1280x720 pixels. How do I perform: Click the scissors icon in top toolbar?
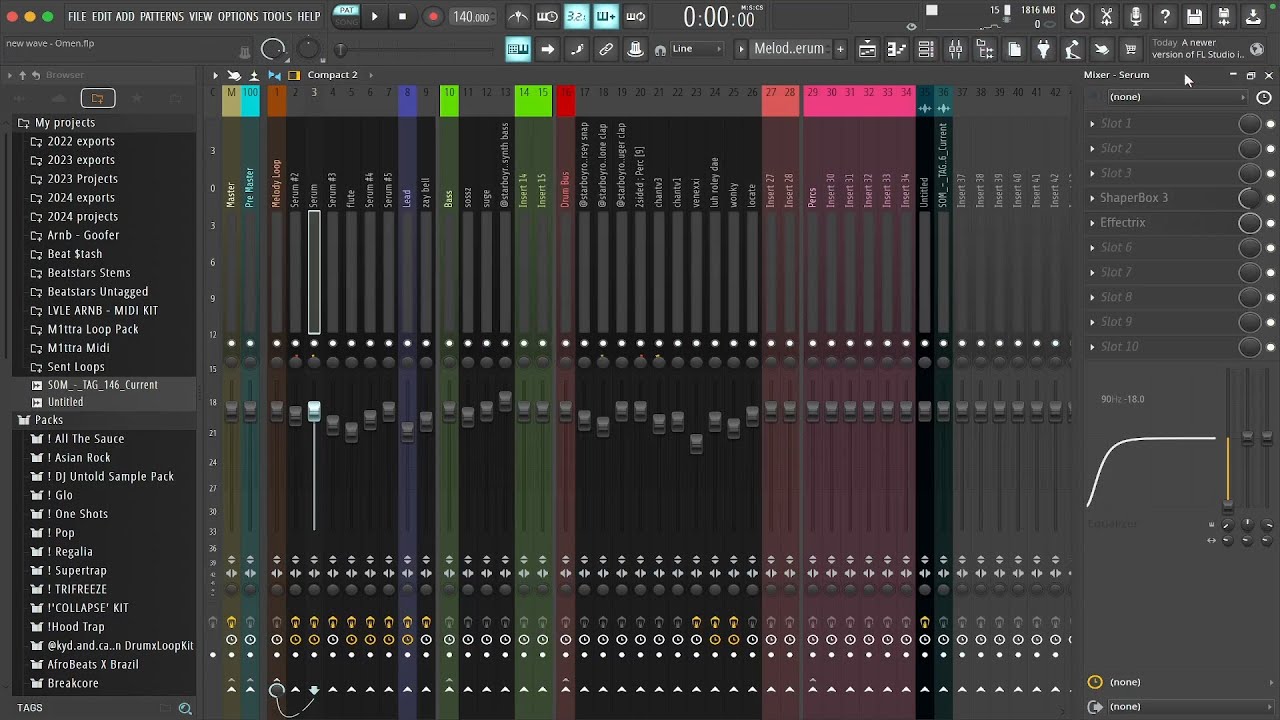point(1106,16)
